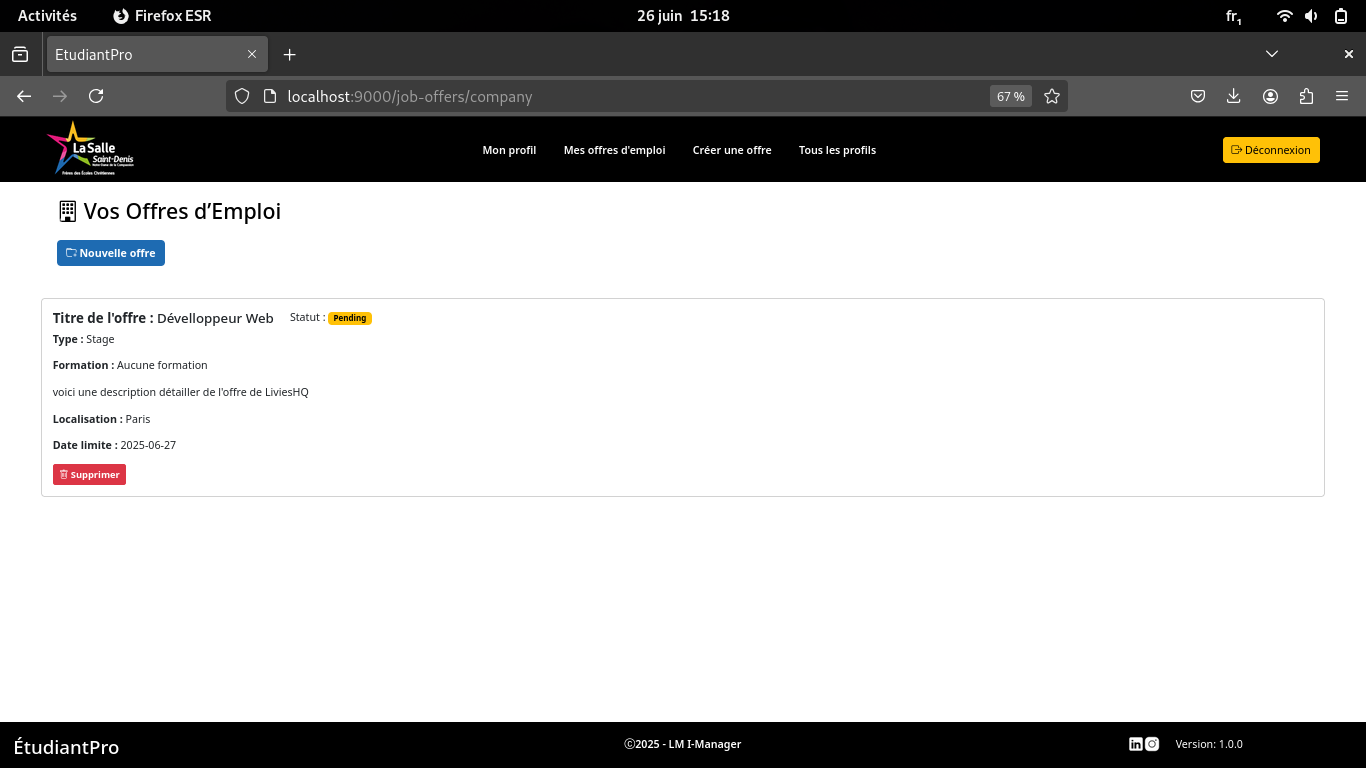
Task: Go to Mon profil page
Action: 509,150
